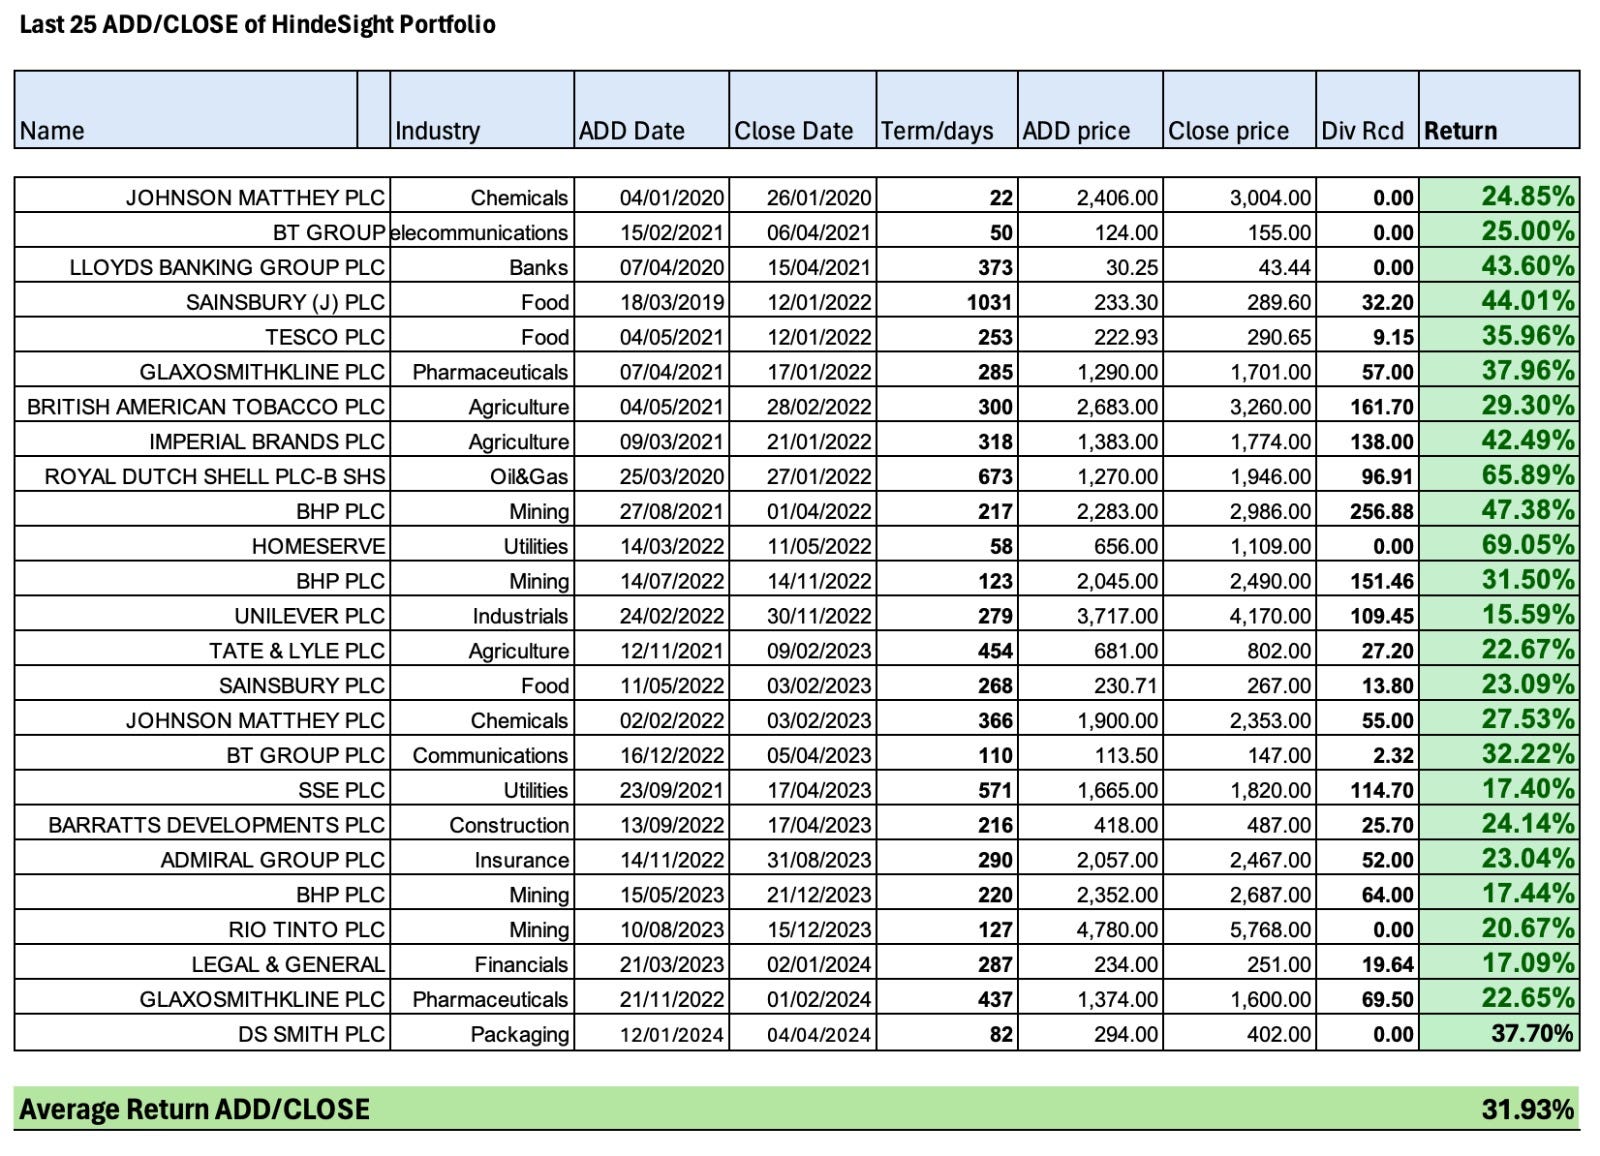Select the Industry column header
The height and width of the screenshot is (1156, 1600).
(482, 110)
